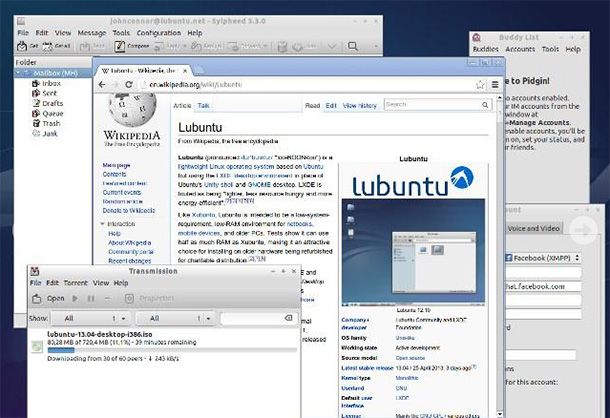This screenshot has height=418, width=610.
Task: Switch to the Talk tab on Wikipedia
Action: point(204,105)
